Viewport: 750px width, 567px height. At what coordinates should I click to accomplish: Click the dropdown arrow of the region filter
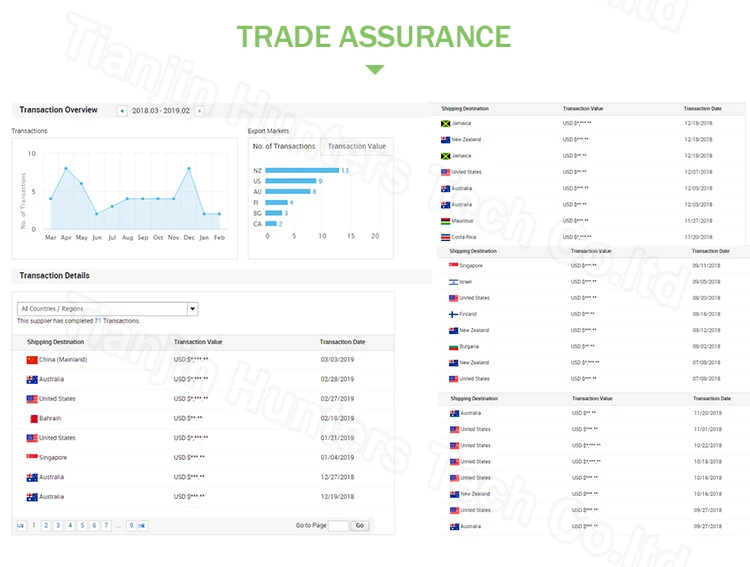click(192, 309)
